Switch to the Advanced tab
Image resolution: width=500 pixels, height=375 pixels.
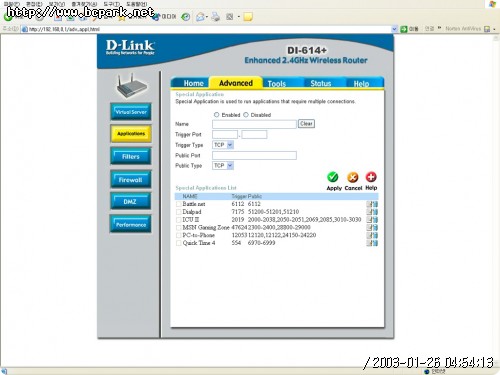pyautogui.click(x=236, y=83)
